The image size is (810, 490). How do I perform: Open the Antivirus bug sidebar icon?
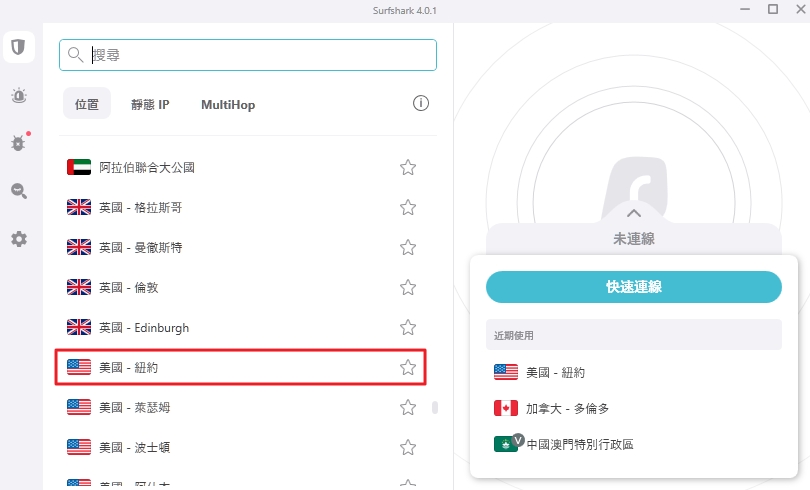(x=19, y=143)
